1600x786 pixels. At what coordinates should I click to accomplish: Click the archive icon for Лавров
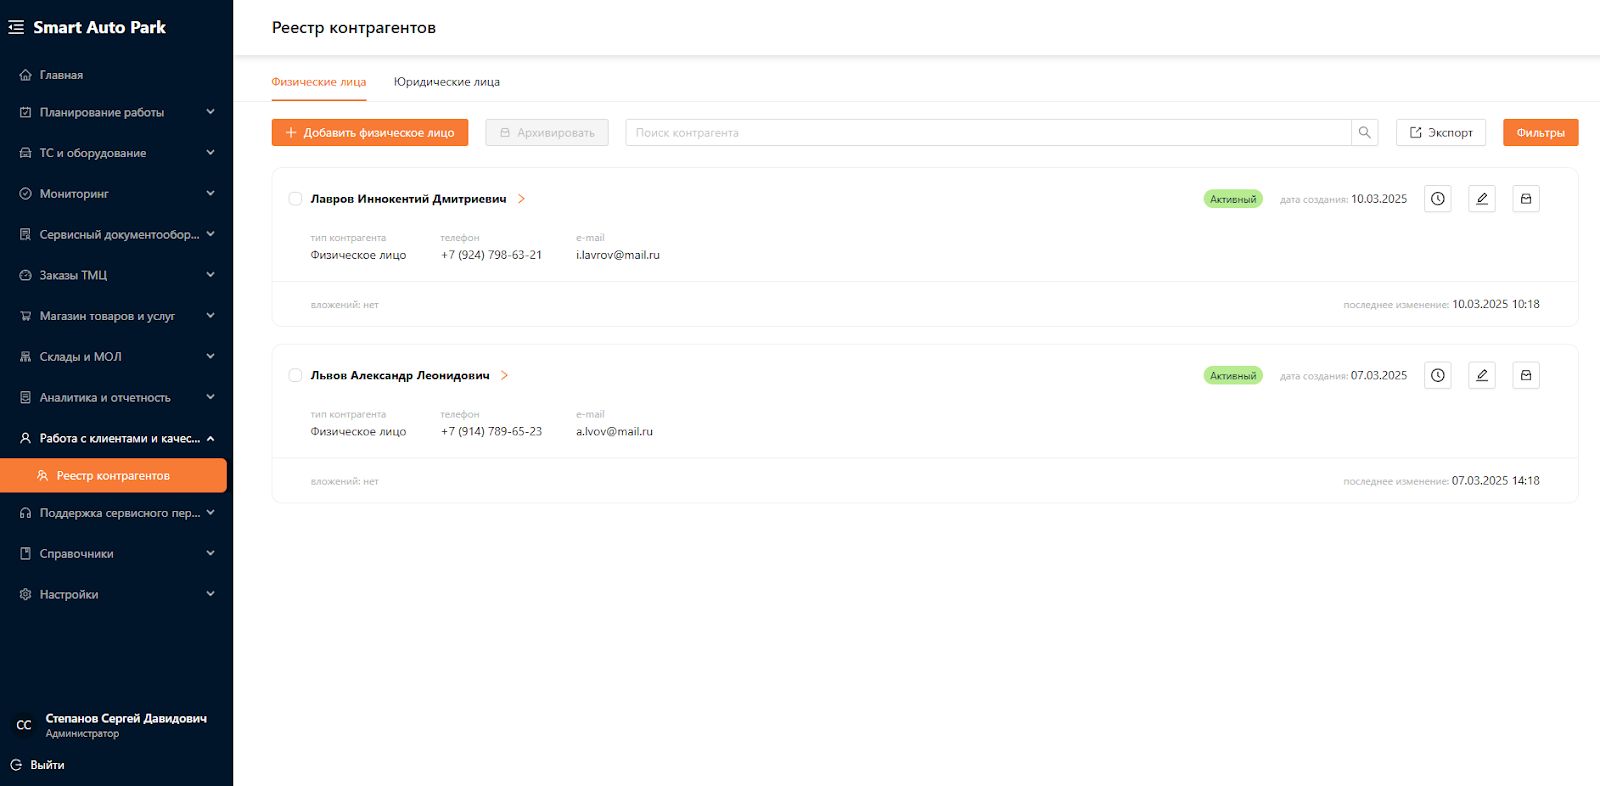click(x=1525, y=199)
